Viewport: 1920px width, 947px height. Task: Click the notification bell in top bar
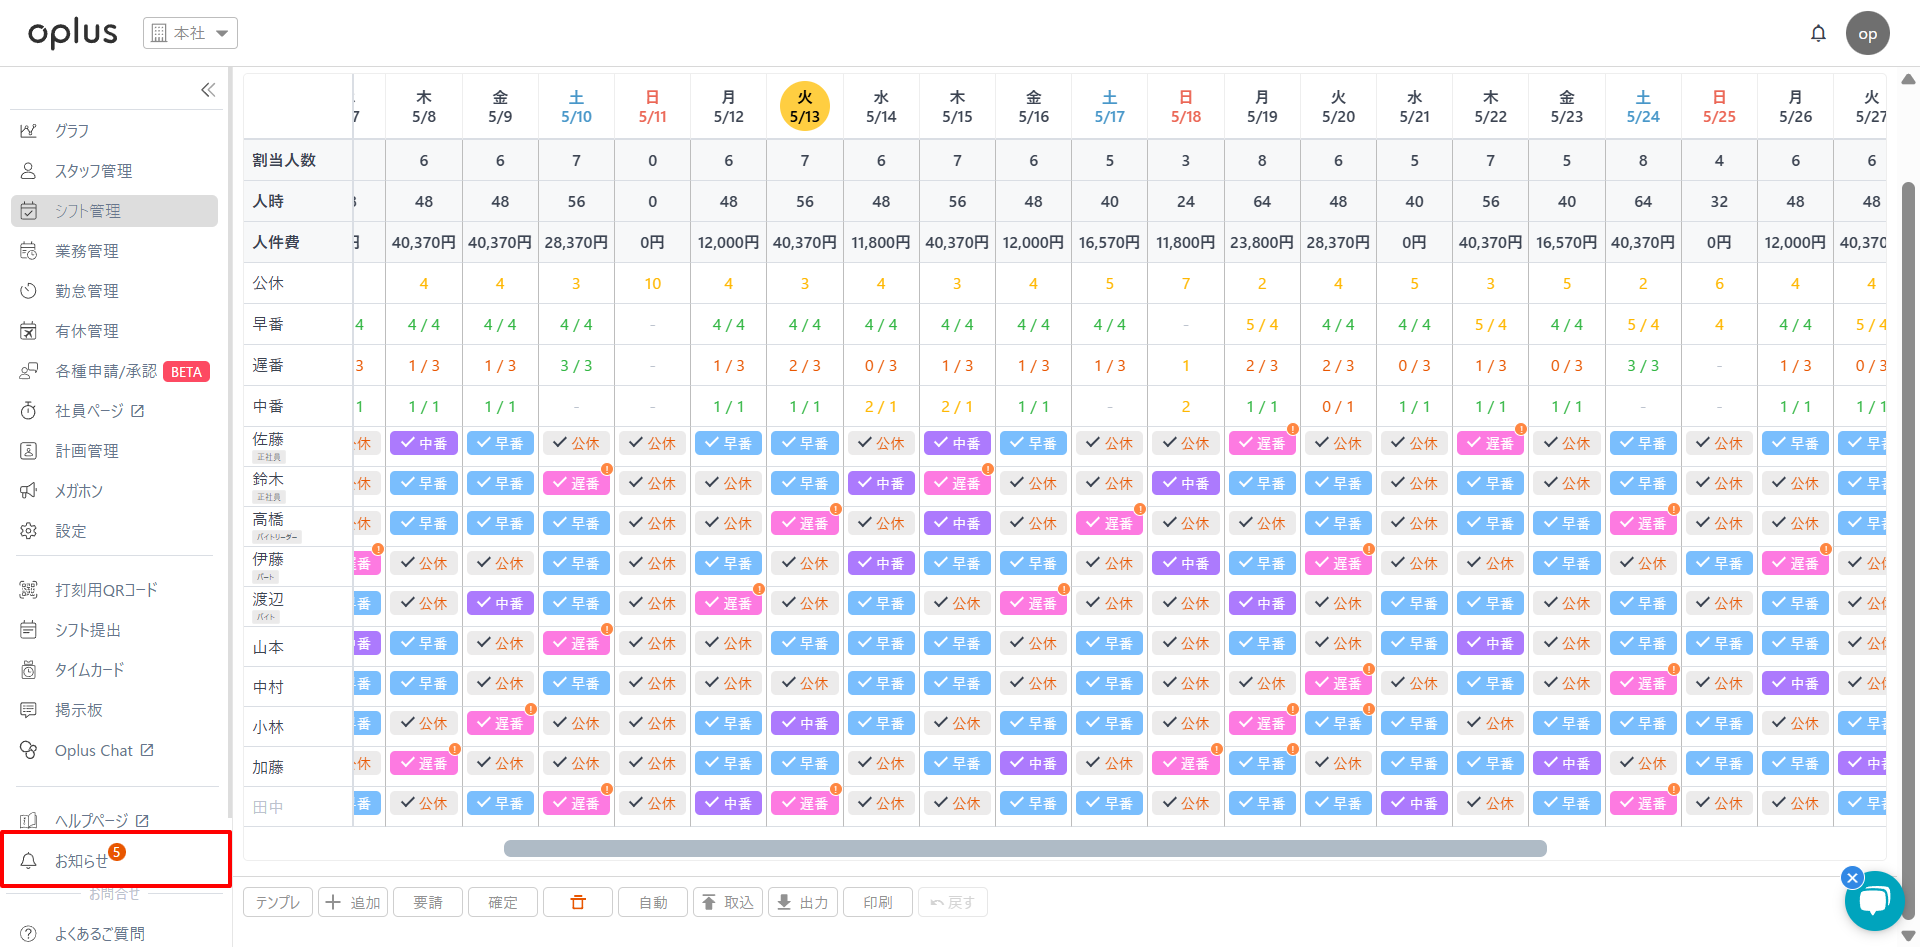[1818, 33]
